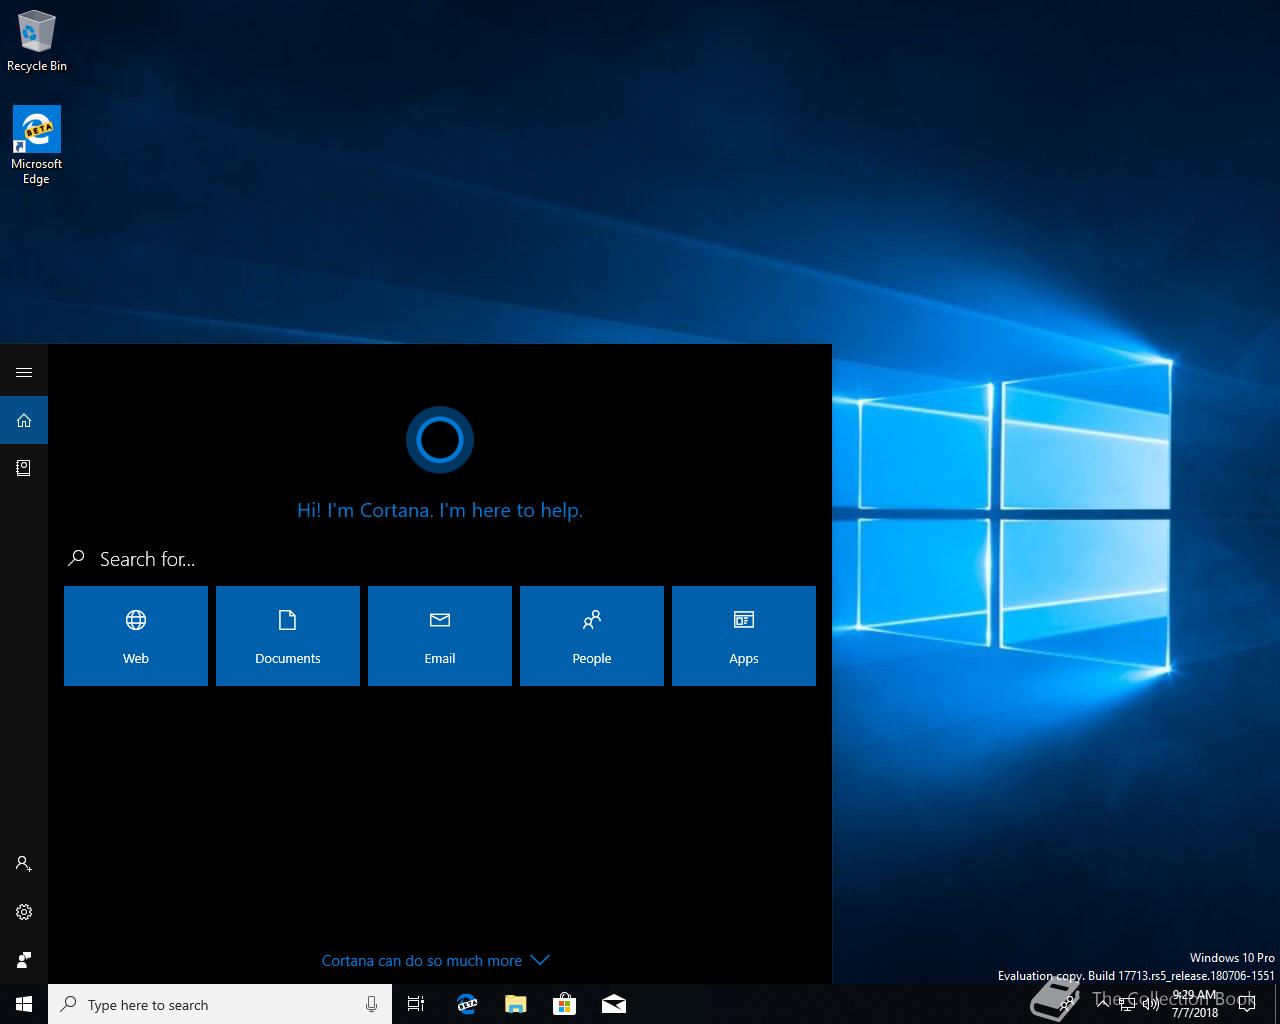
Task: Open the Cortana feedback icon
Action: (24, 960)
